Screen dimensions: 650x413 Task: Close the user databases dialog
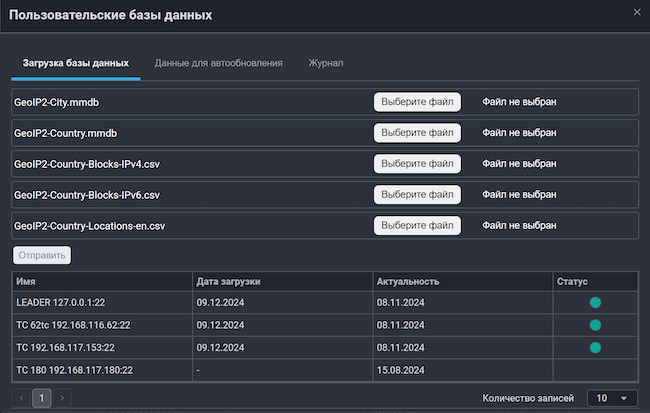pyautogui.click(x=638, y=12)
